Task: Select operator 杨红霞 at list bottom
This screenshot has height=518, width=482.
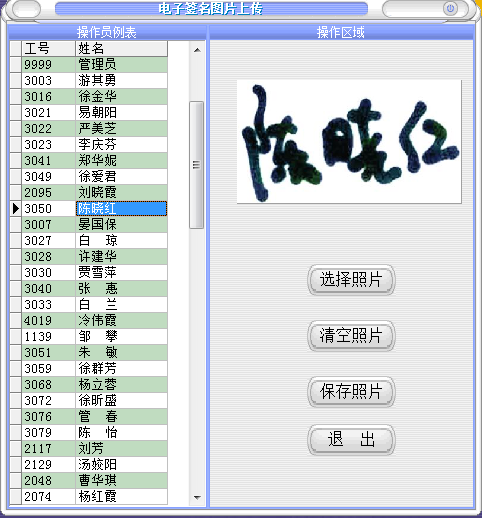Action: tap(121, 496)
